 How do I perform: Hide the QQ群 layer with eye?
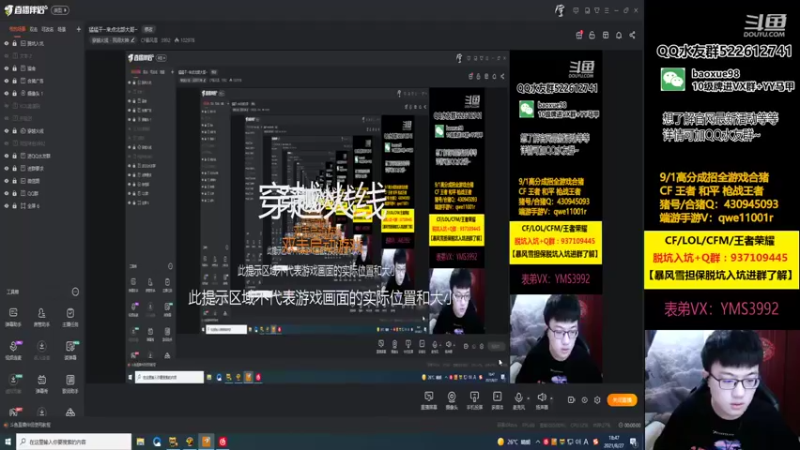tap(7, 193)
